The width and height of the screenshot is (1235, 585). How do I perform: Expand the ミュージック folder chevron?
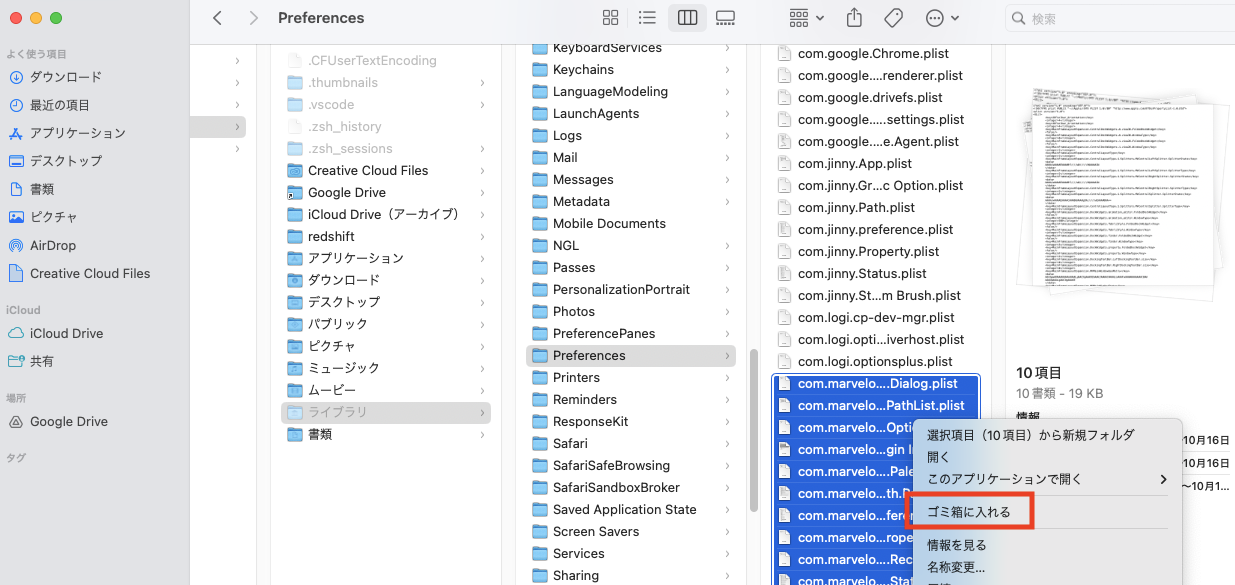tap(482, 369)
